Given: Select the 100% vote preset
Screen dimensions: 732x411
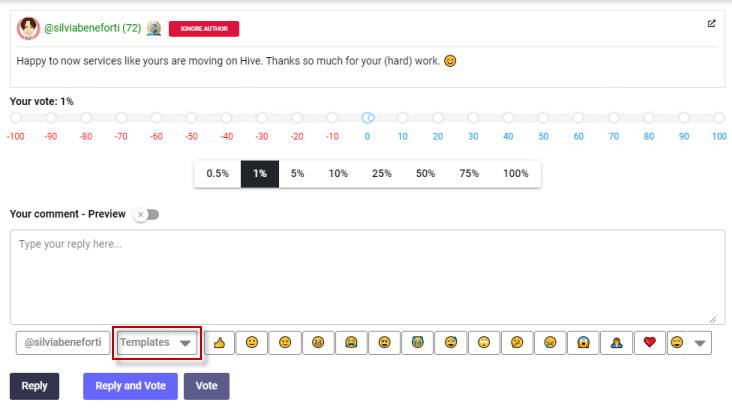Looking at the screenshot, I should (515, 174).
